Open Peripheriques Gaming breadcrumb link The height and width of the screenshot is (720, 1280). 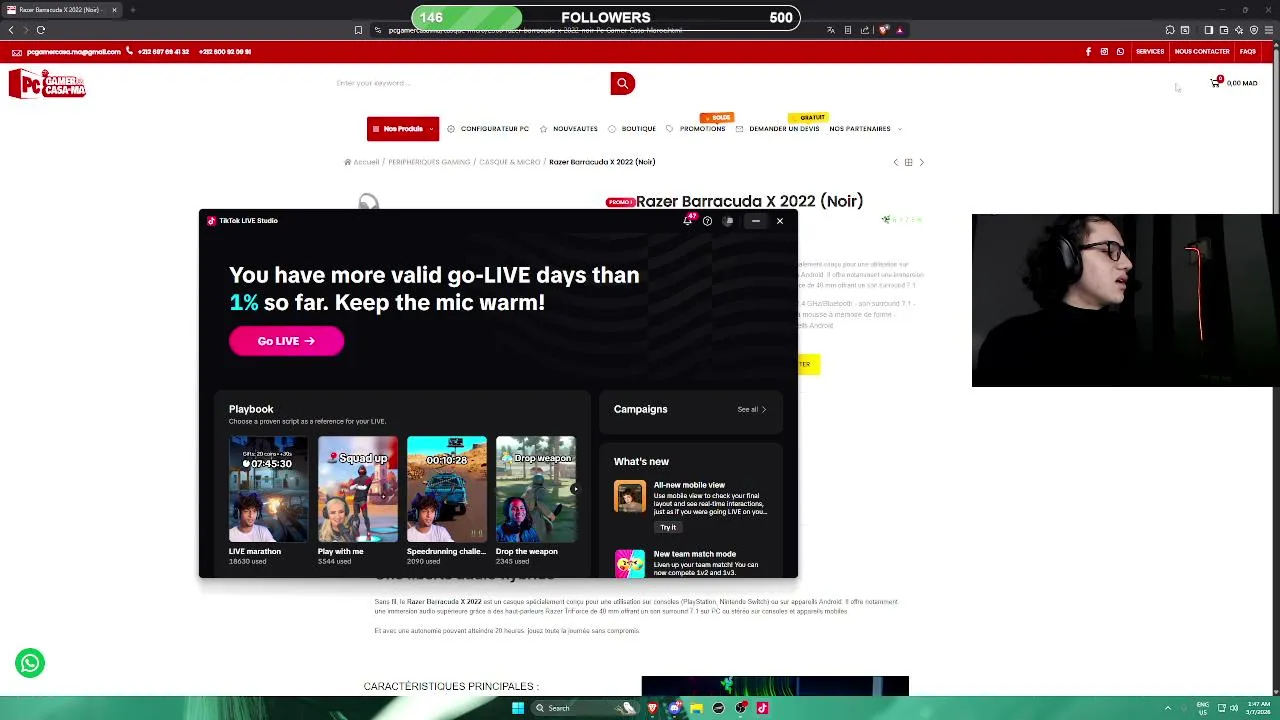pyautogui.click(x=429, y=162)
